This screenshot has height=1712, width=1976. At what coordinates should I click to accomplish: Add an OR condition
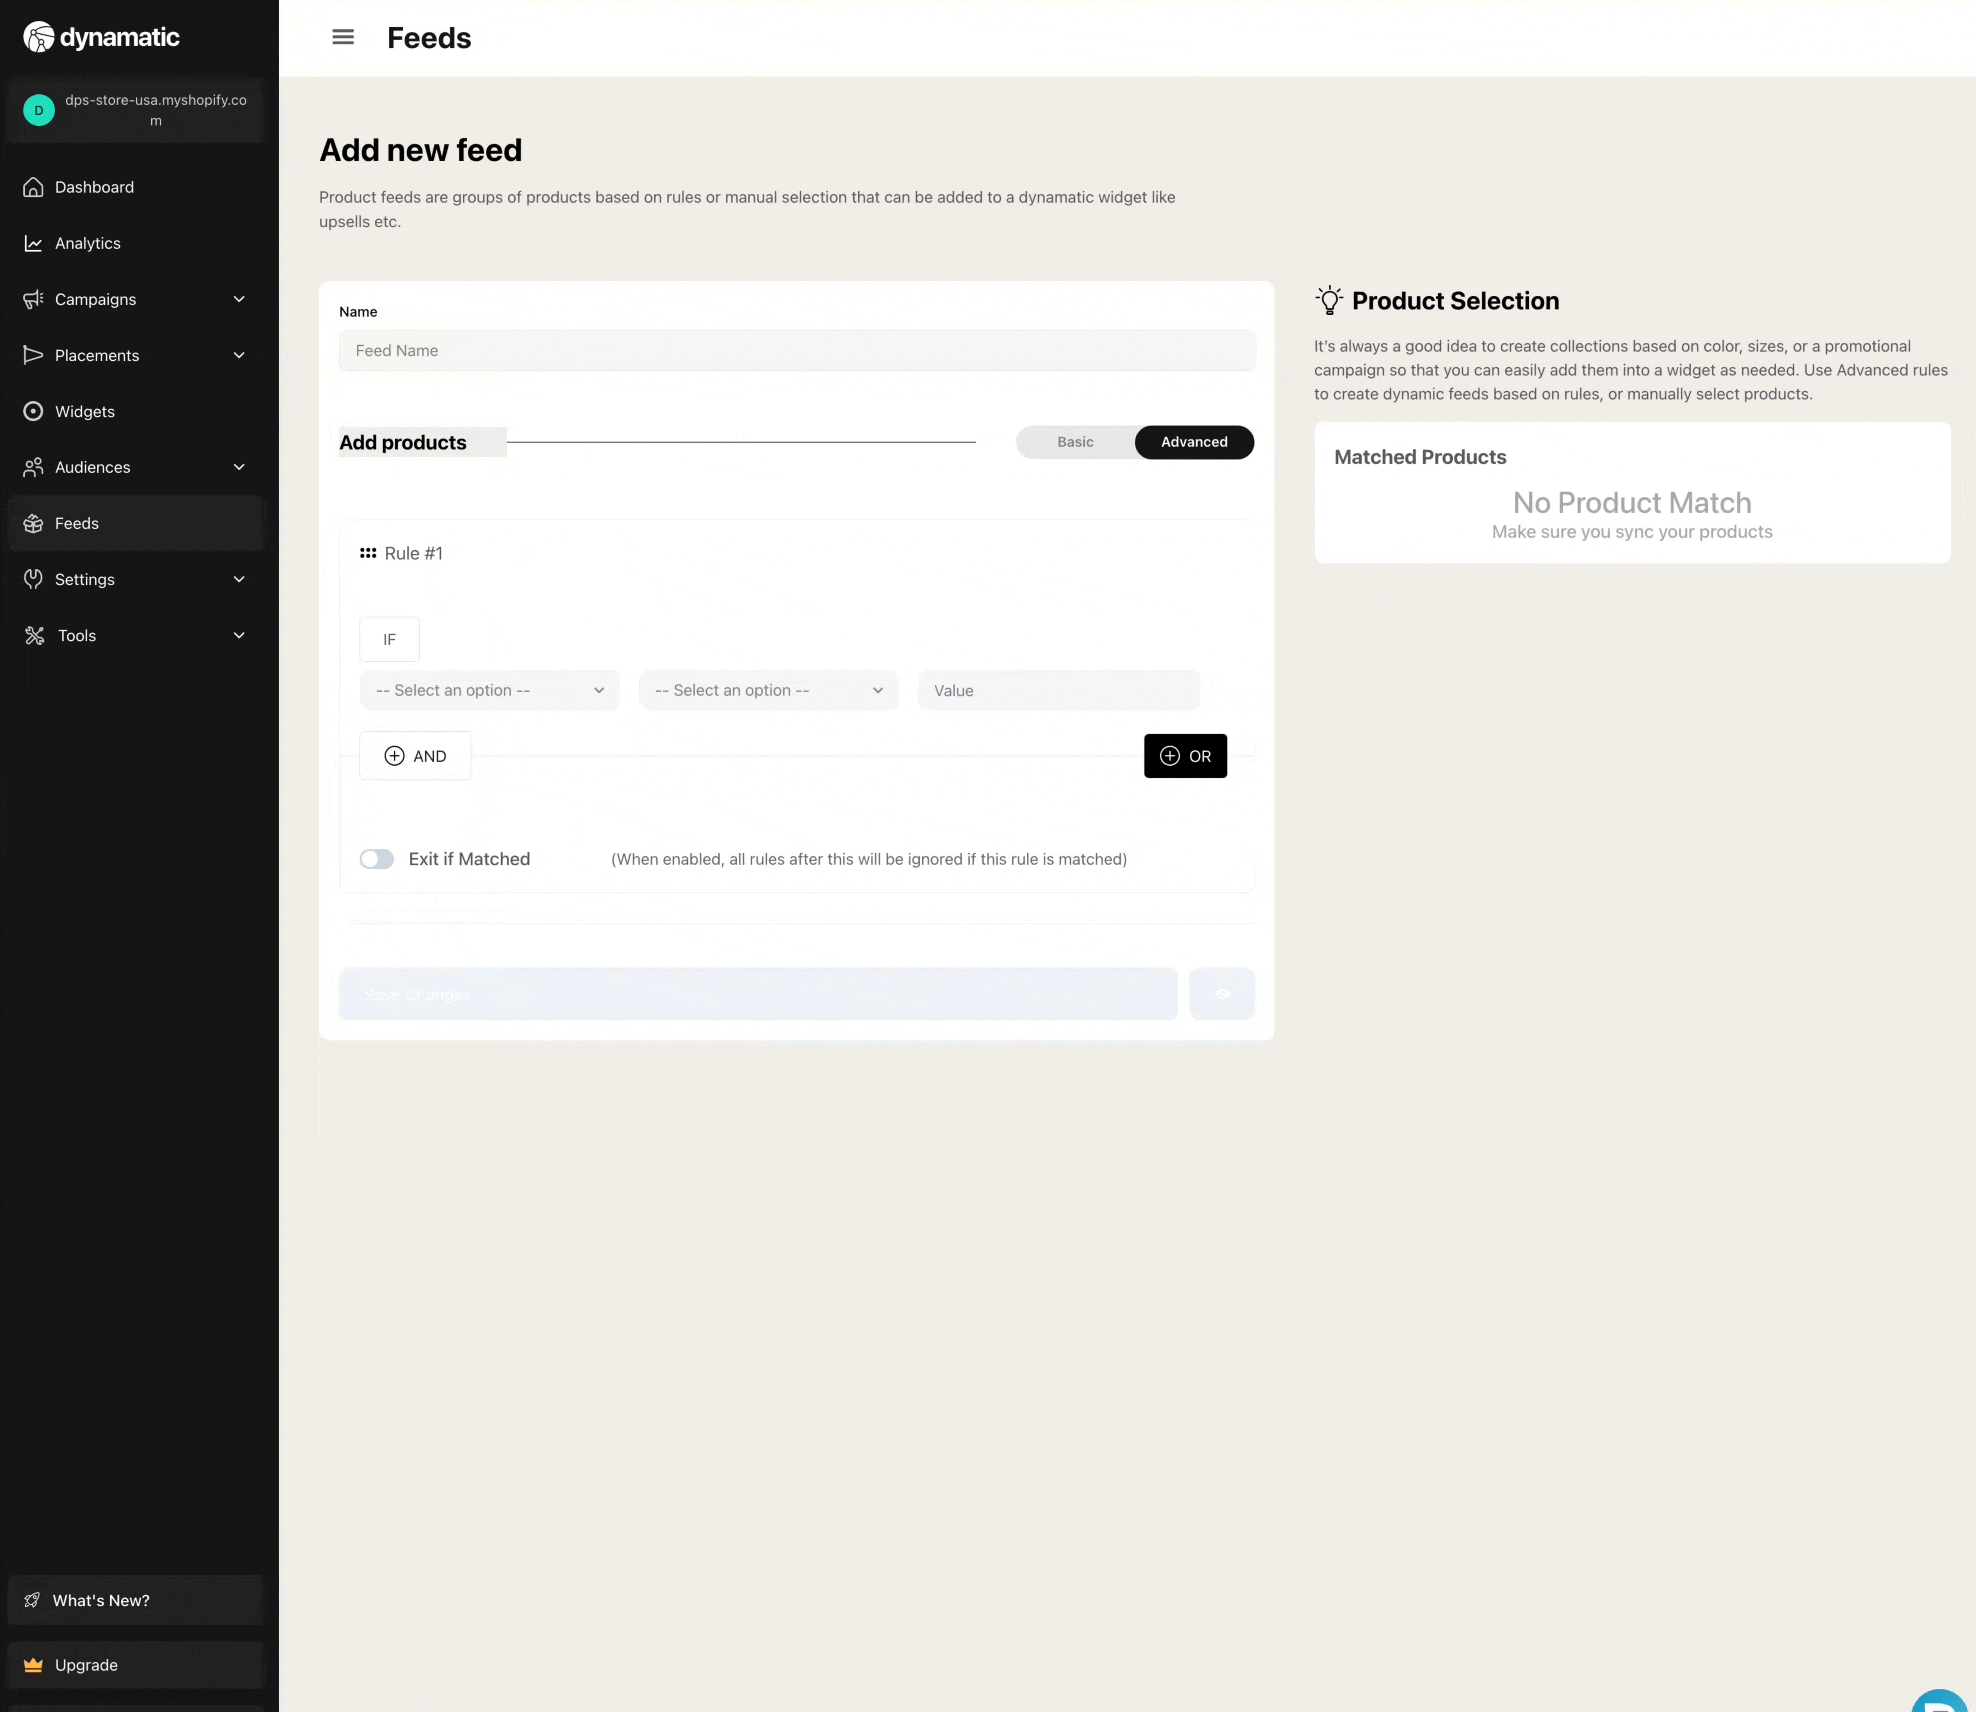(1185, 756)
